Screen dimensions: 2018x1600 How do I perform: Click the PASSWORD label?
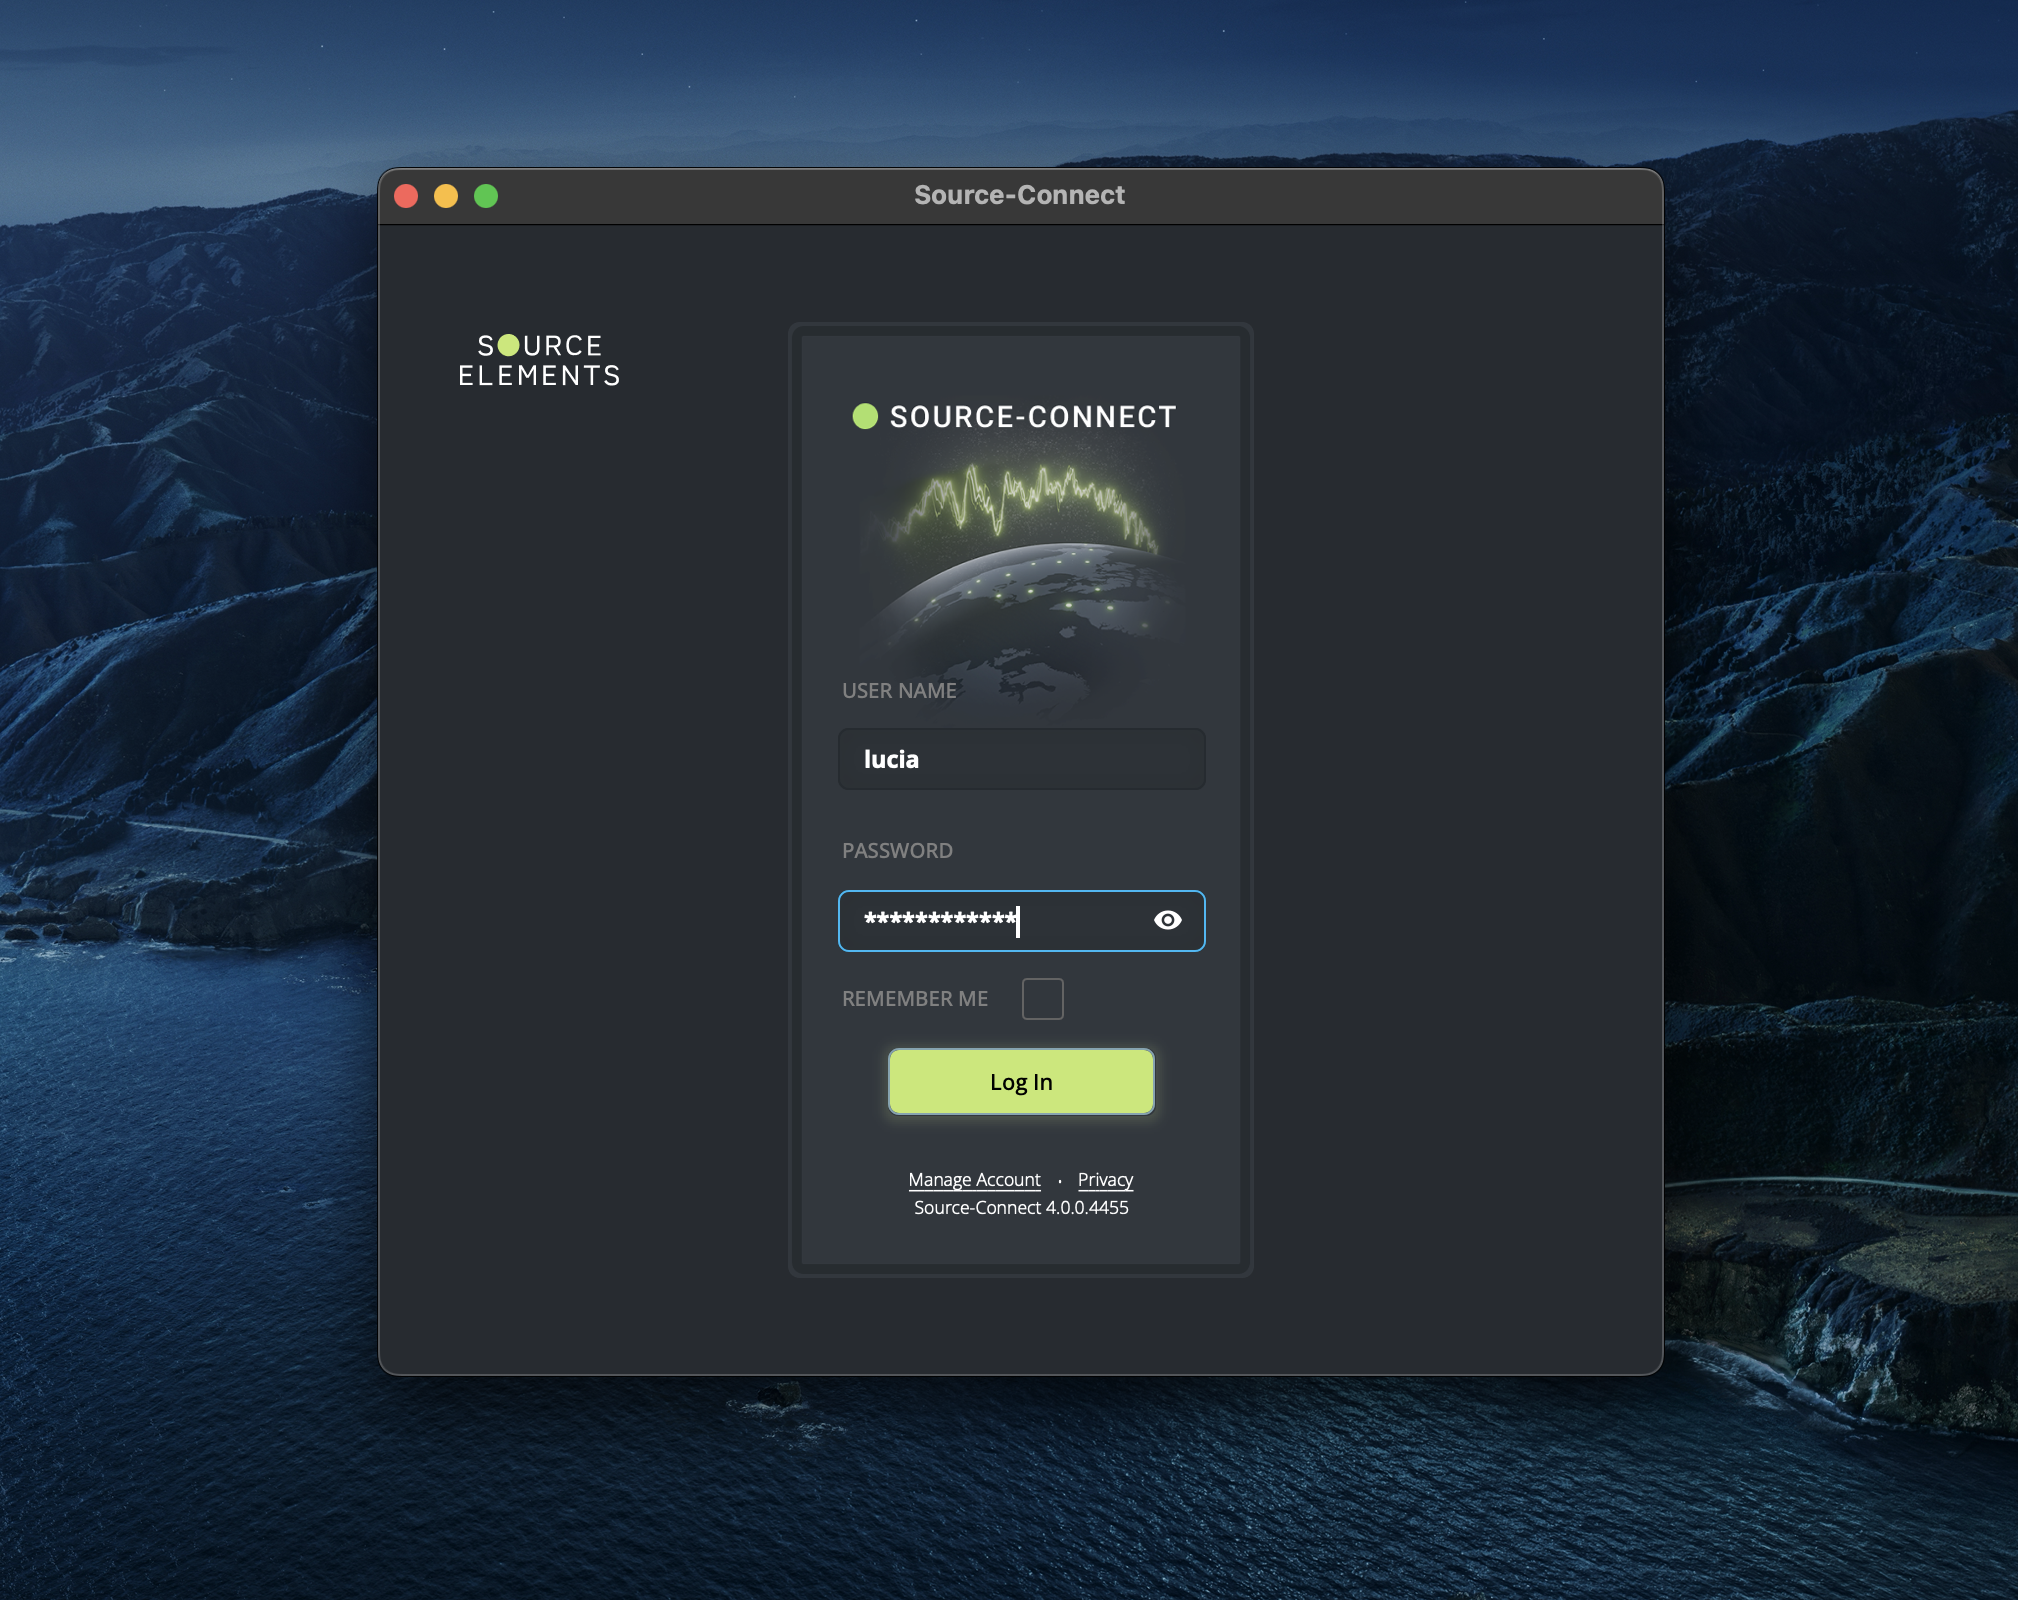point(897,851)
